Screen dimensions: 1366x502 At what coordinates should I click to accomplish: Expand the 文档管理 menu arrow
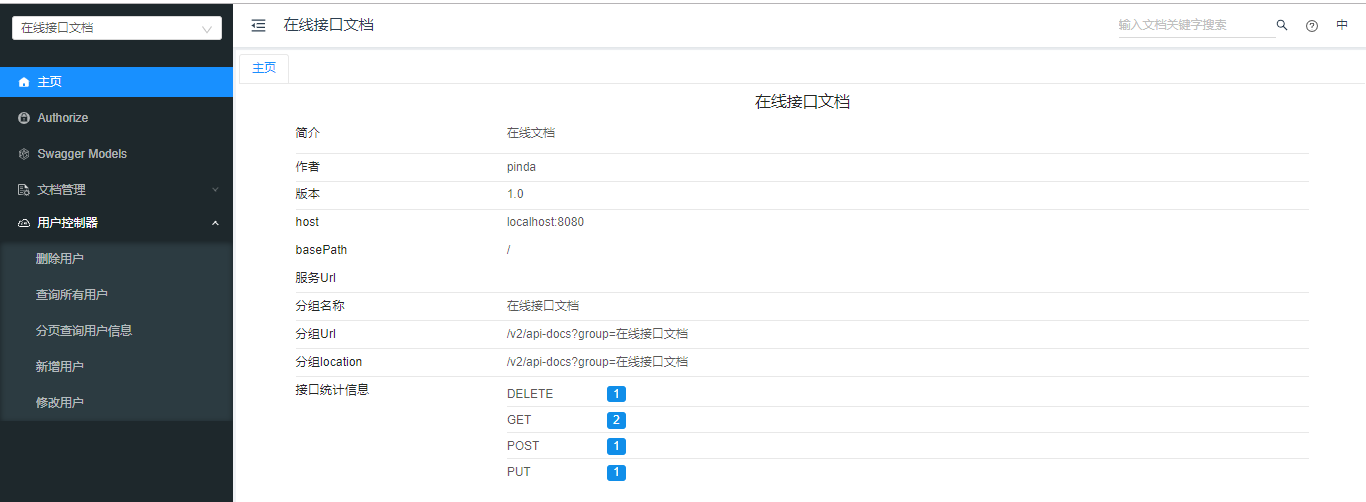tap(215, 190)
